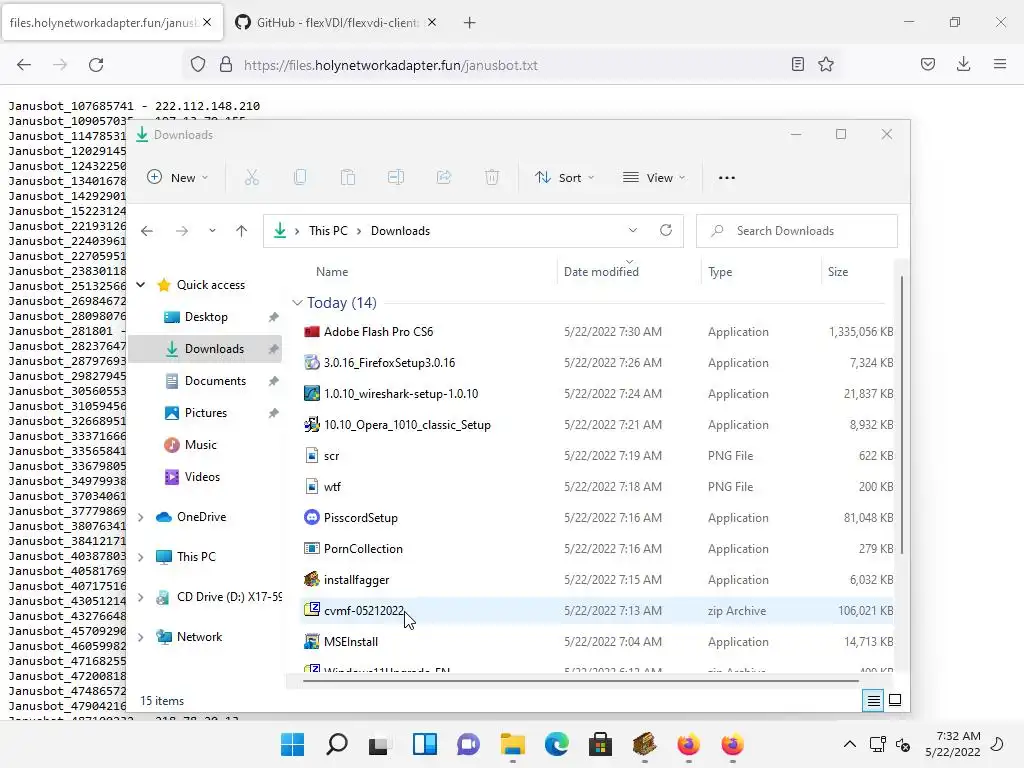Save page to Pocket icon
The image size is (1024, 768).
[928, 64]
